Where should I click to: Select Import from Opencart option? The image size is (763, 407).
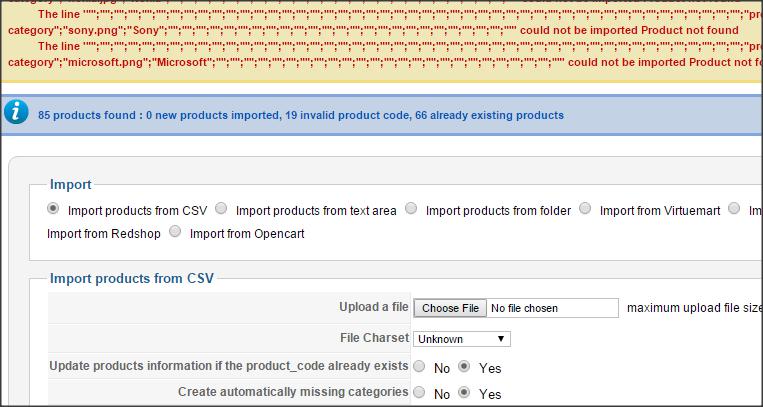pyautogui.click(x=175, y=232)
